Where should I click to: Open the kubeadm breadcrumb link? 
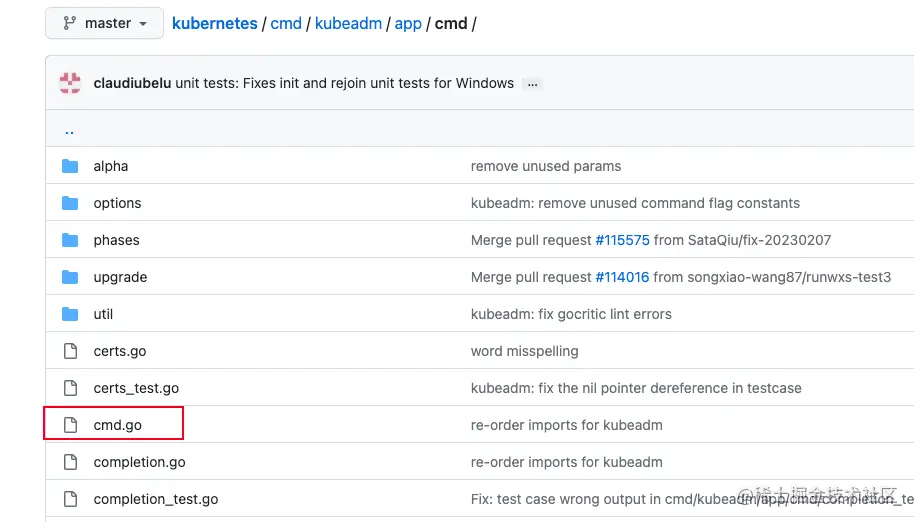click(348, 23)
